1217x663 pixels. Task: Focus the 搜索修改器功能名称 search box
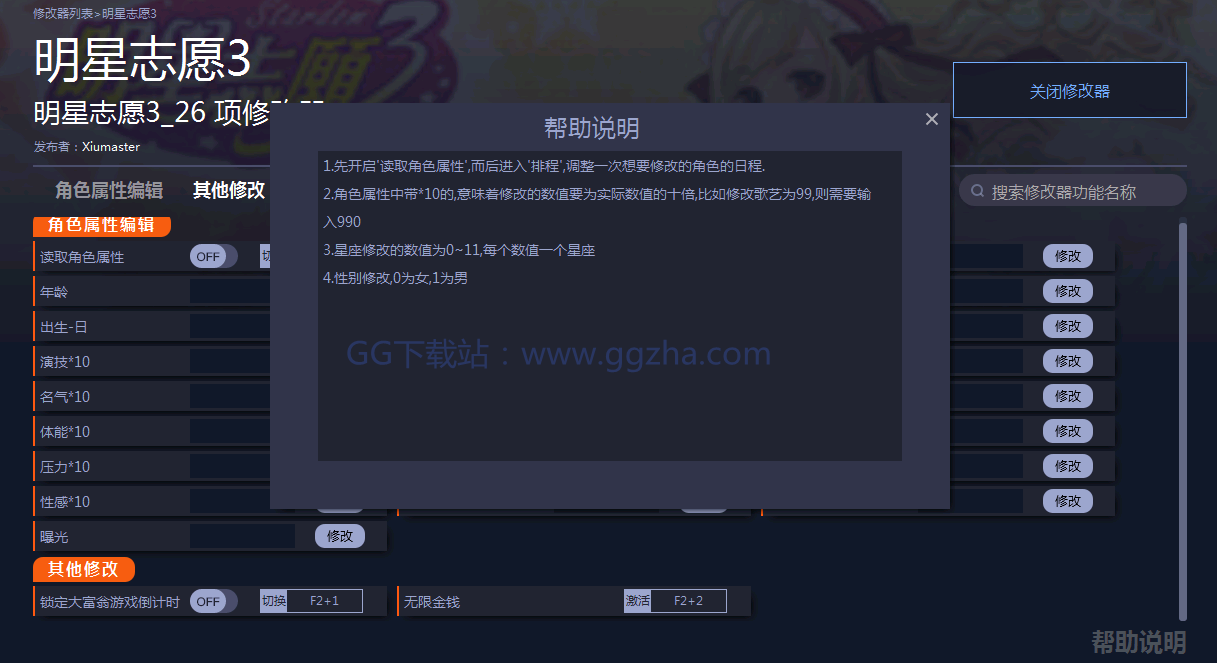(1073, 191)
